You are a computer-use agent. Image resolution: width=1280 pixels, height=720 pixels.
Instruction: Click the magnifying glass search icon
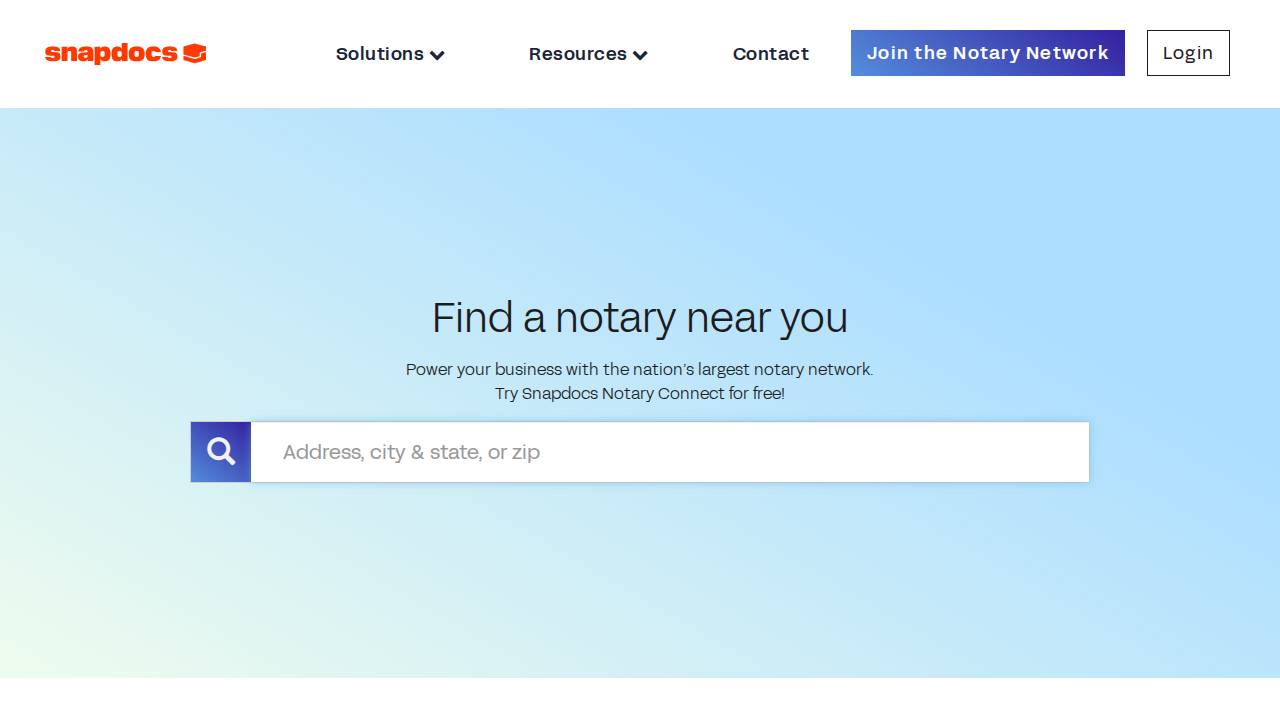[221, 452]
